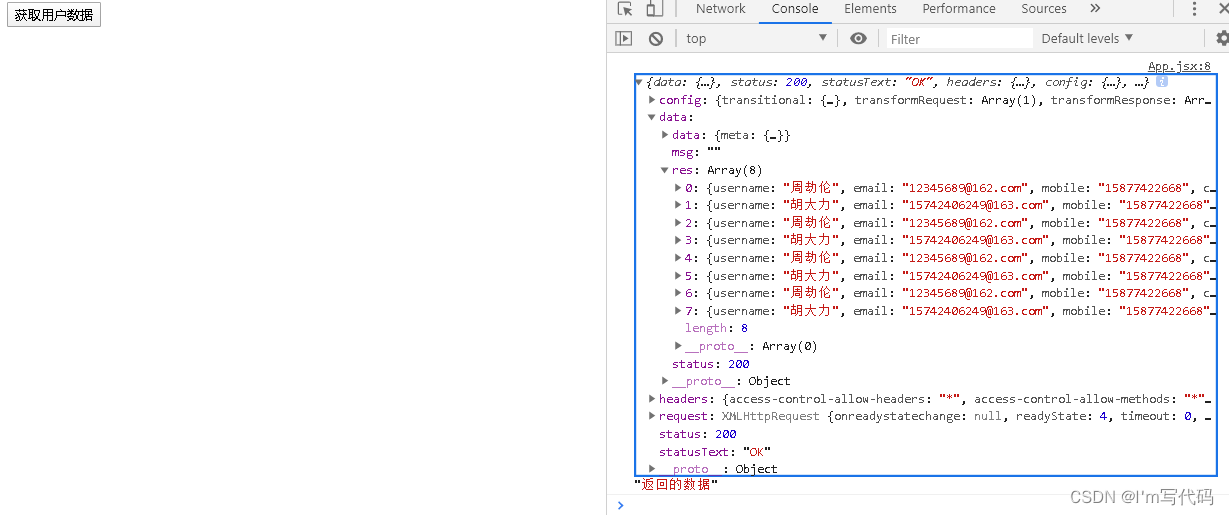The height and width of the screenshot is (515, 1229).
Task: Click the 获取用户数据 button
Action: (54, 15)
